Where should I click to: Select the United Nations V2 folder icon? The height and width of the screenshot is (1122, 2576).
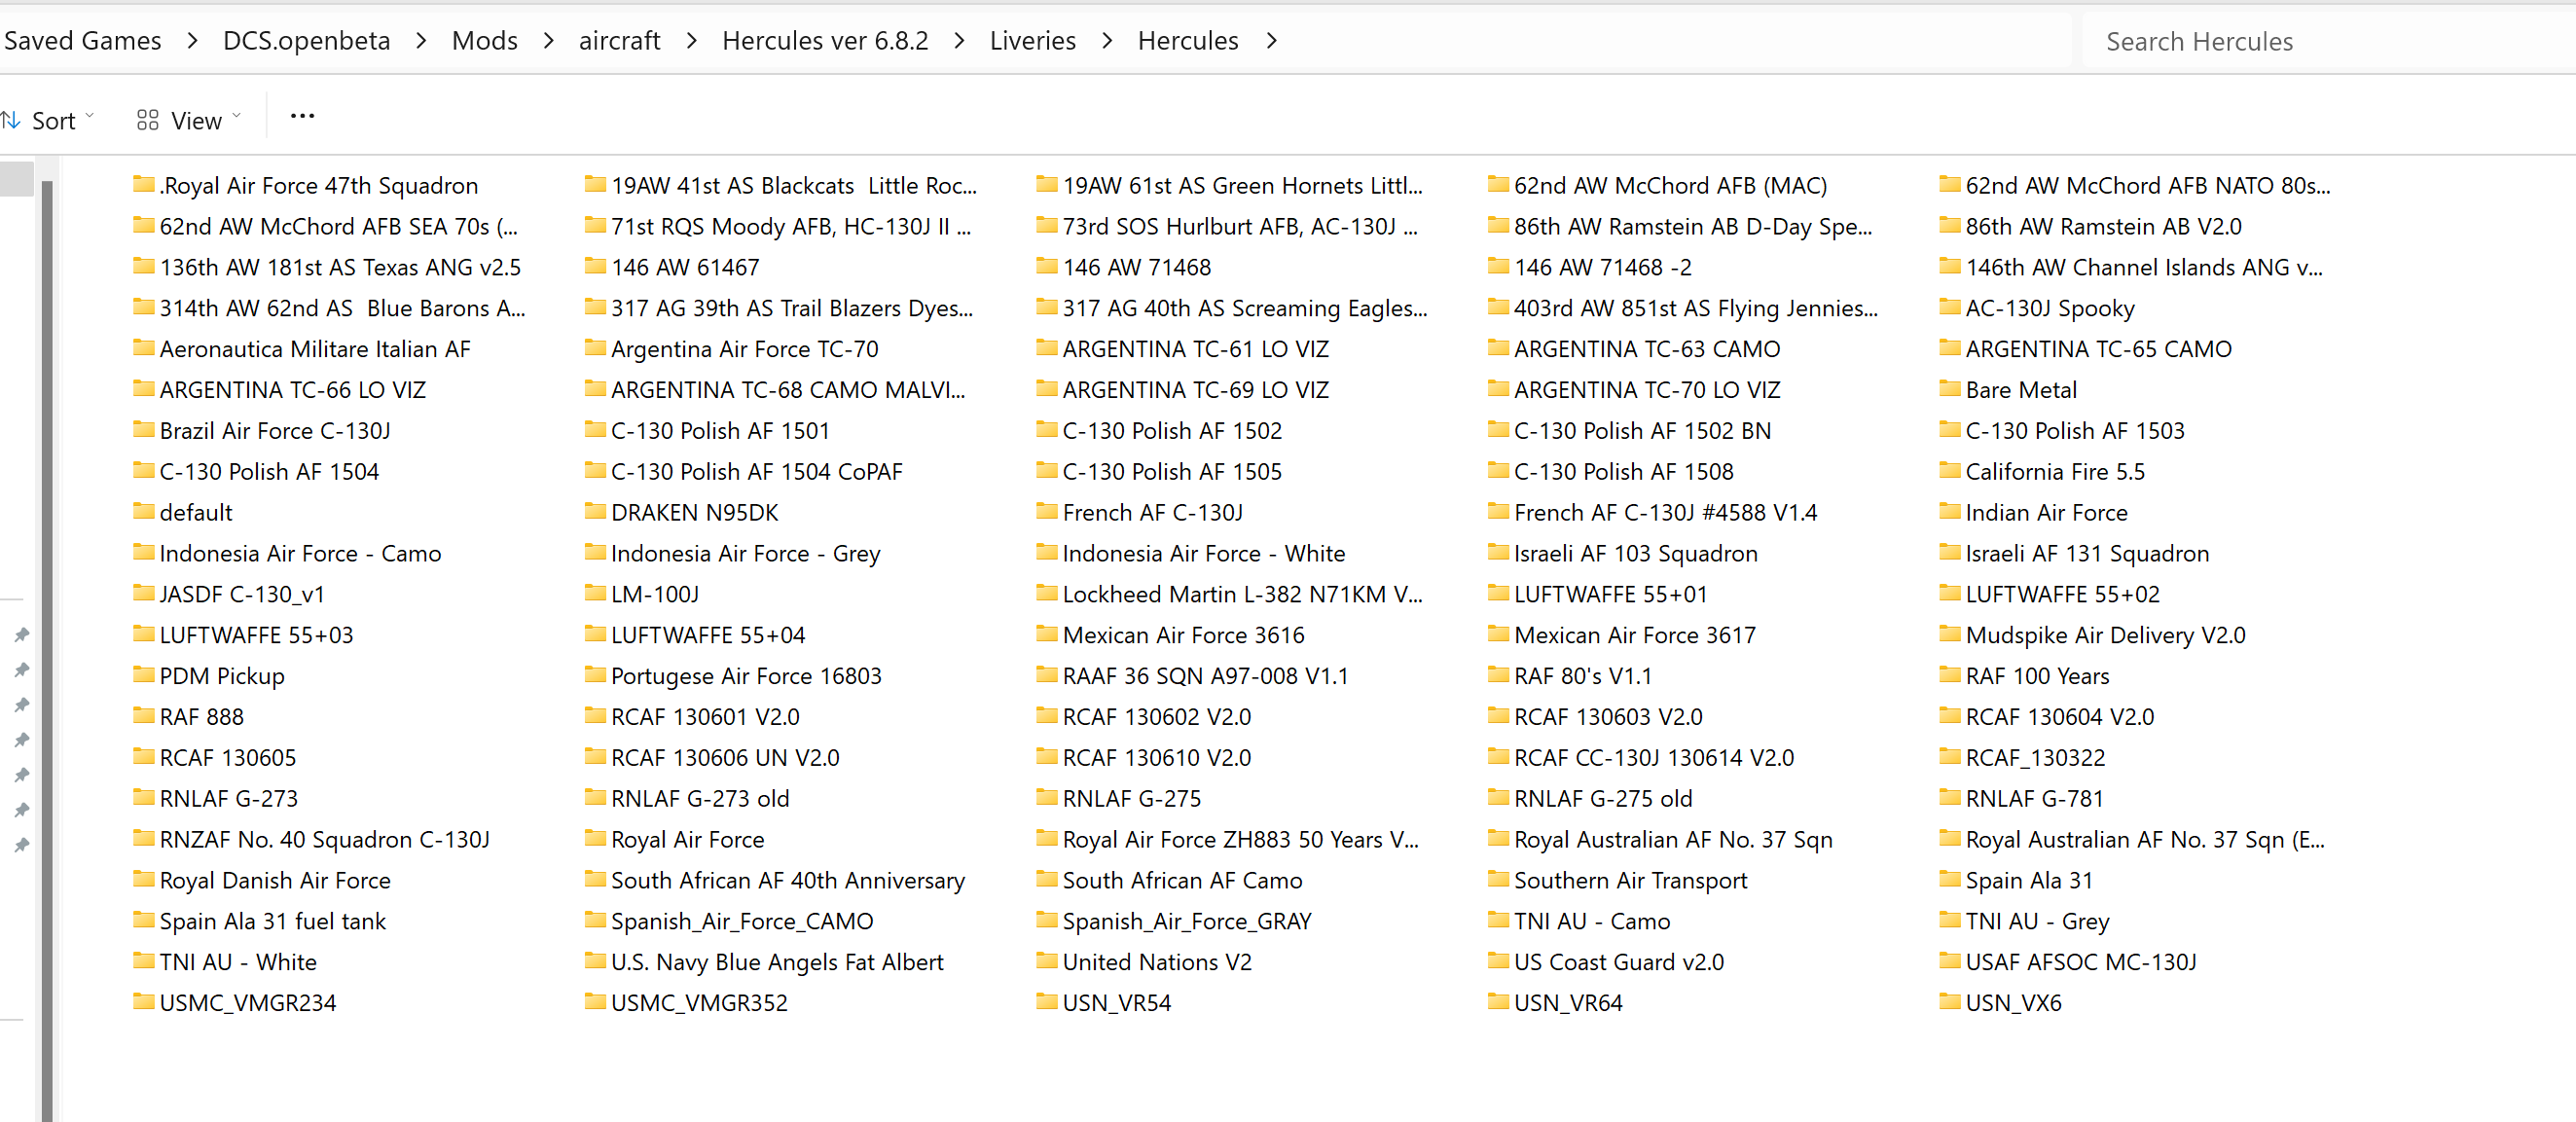[1047, 961]
